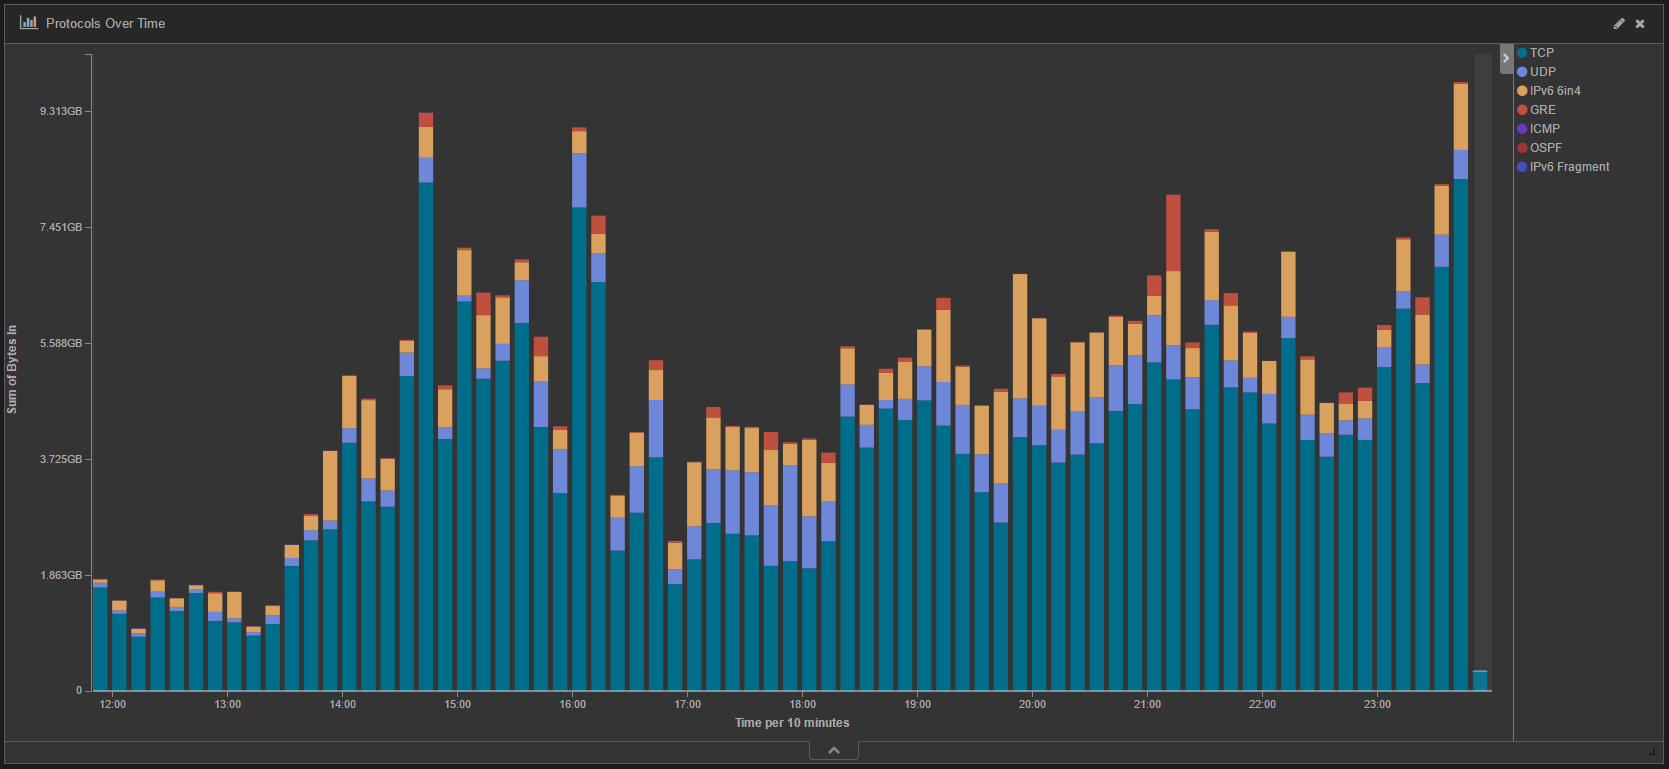Toggle OSPF series in legend
1669x769 pixels.
click(x=1539, y=148)
